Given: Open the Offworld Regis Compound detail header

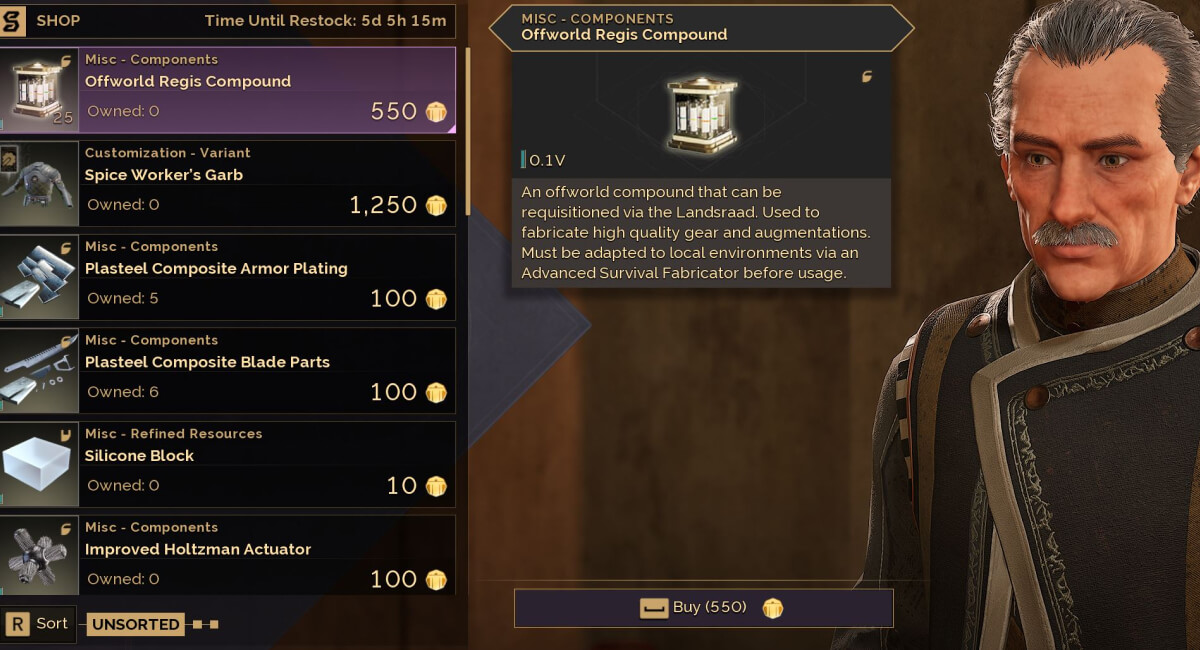Looking at the screenshot, I should click(x=700, y=28).
